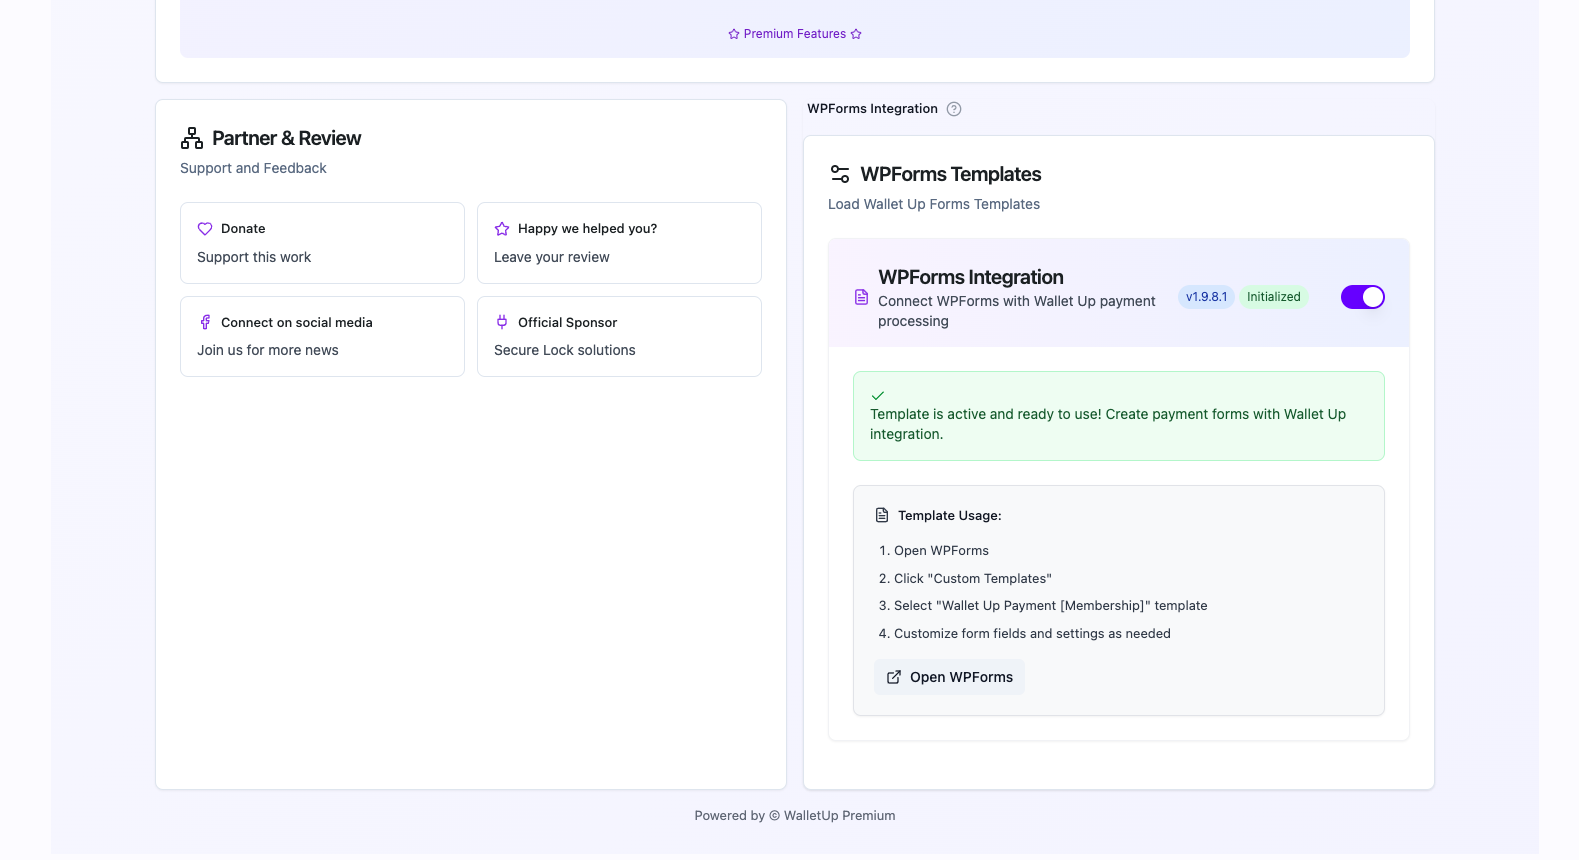
Task: Click 'Load Wallet Up Forms Templates' subtitle
Action: pos(934,204)
